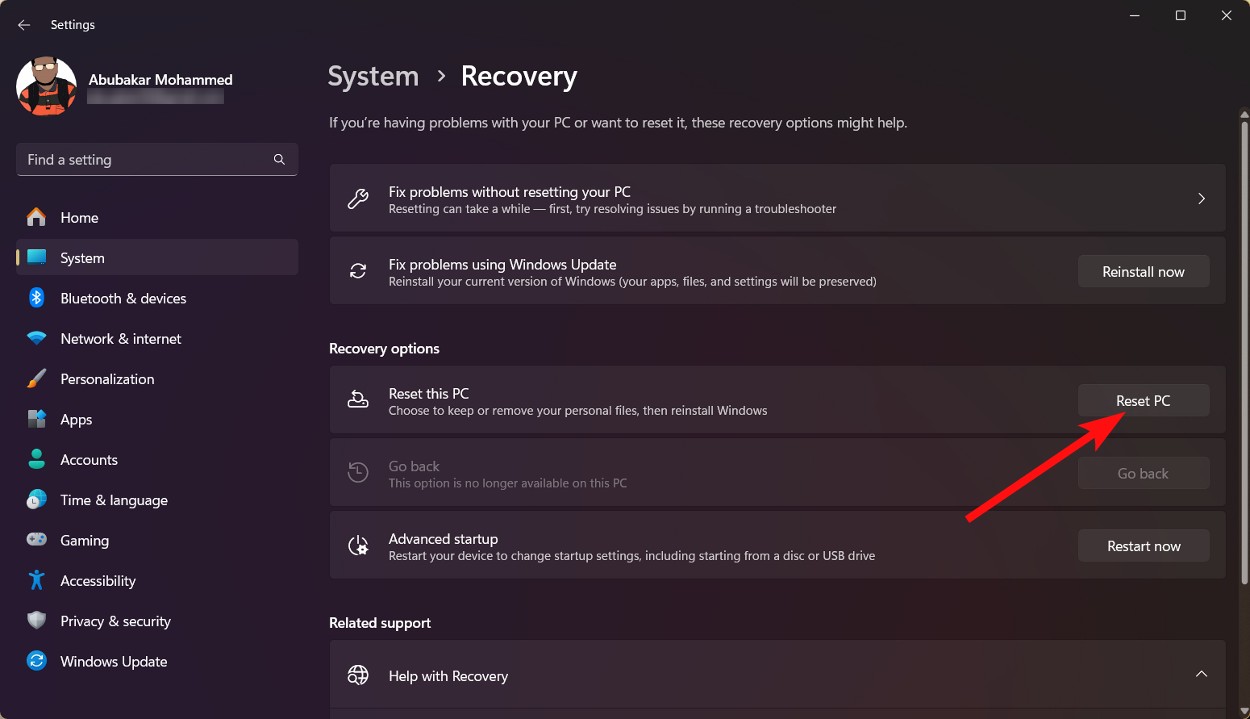Click the Personalization brush icon
The height and width of the screenshot is (719, 1250).
click(x=36, y=379)
